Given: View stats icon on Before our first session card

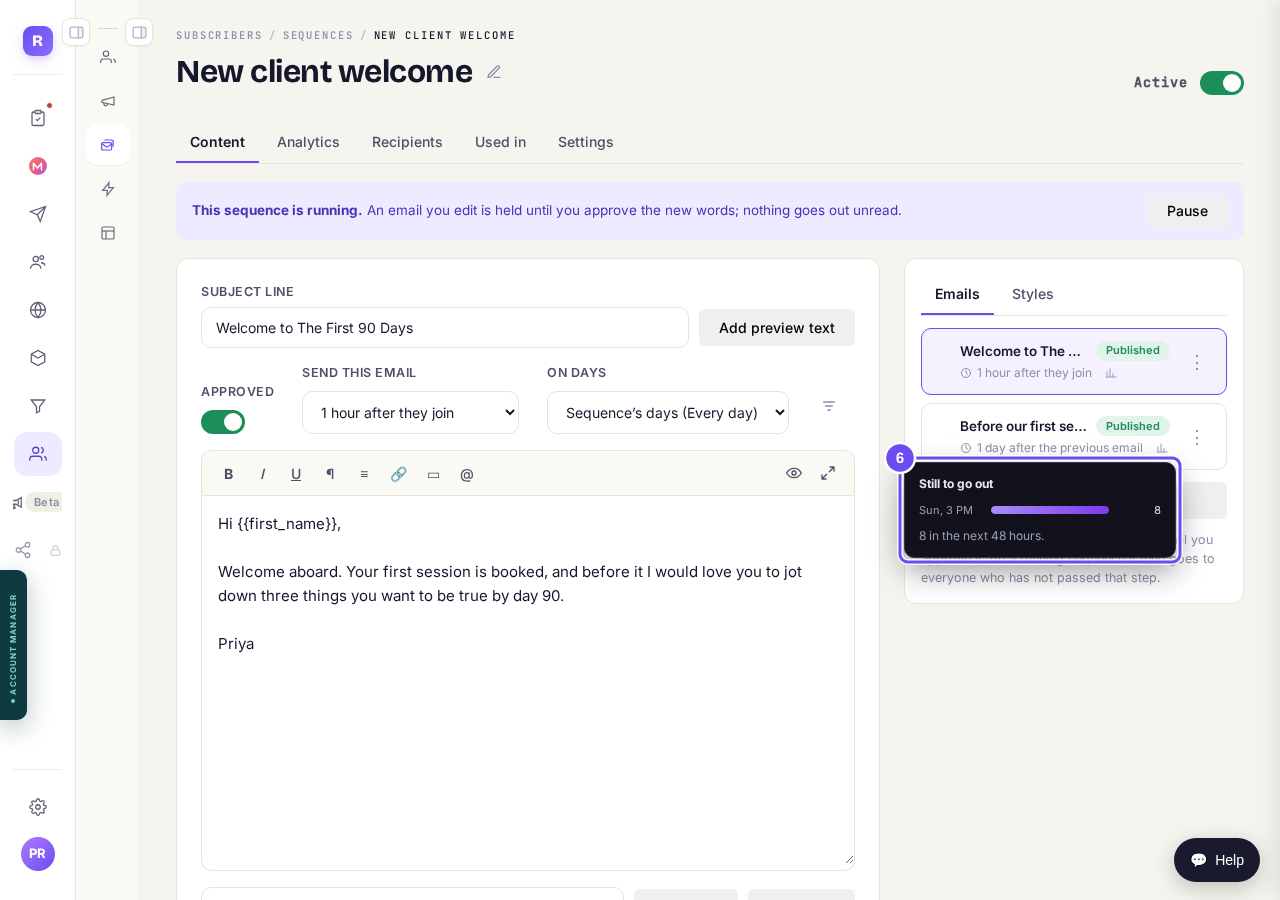Looking at the screenshot, I should 1162,448.
